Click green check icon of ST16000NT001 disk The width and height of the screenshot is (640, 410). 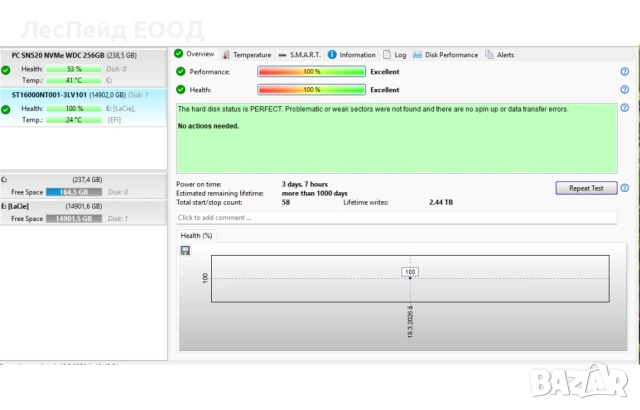(x=6, y=109)
